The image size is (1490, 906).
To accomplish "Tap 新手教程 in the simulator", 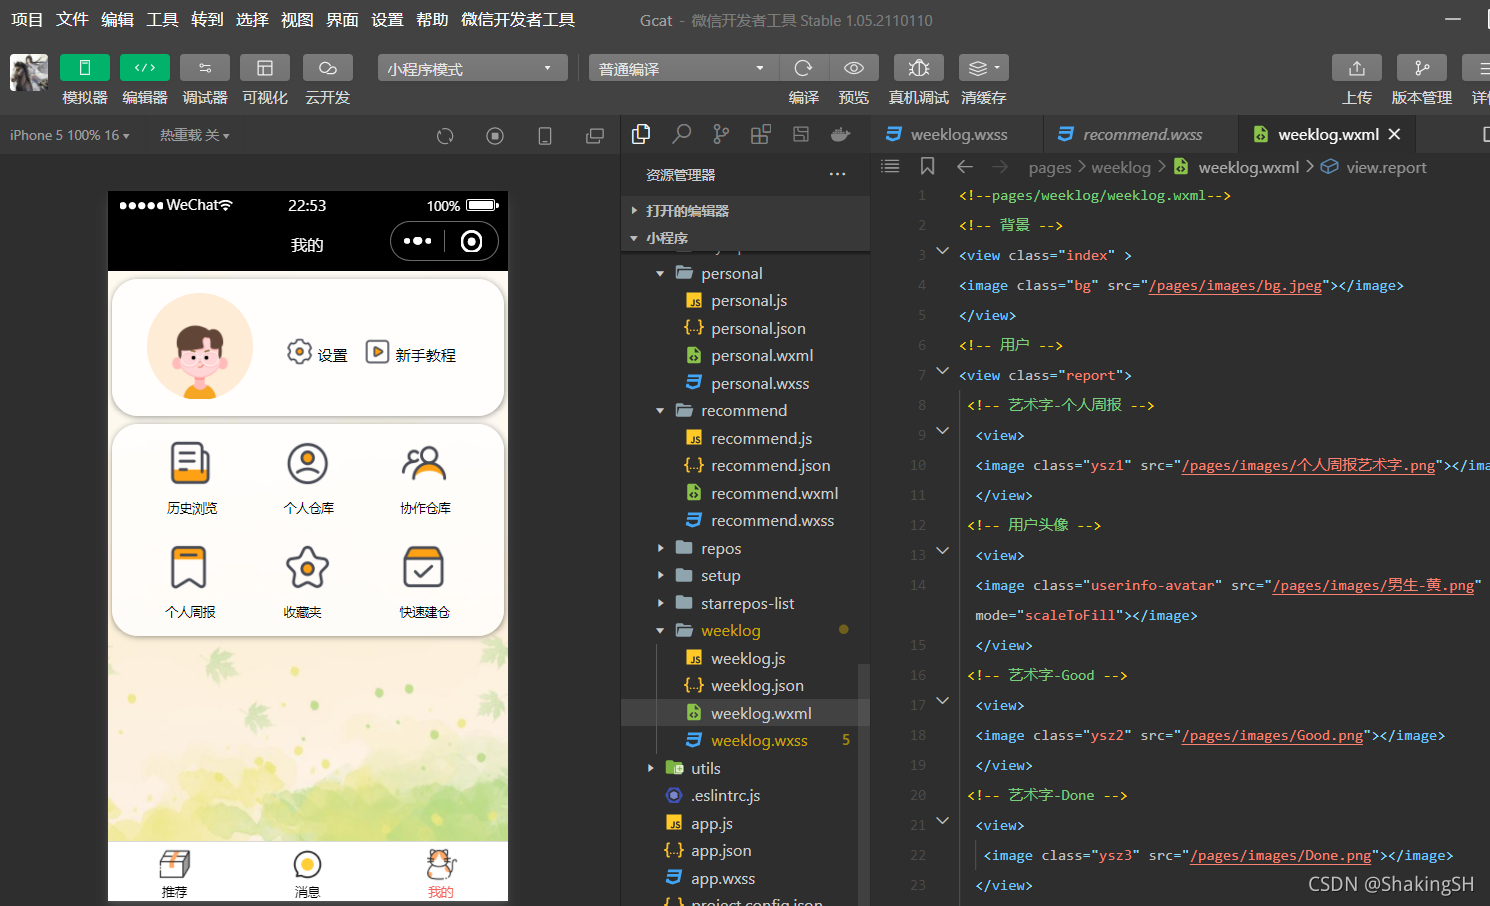I will click(x=411, y=353).
